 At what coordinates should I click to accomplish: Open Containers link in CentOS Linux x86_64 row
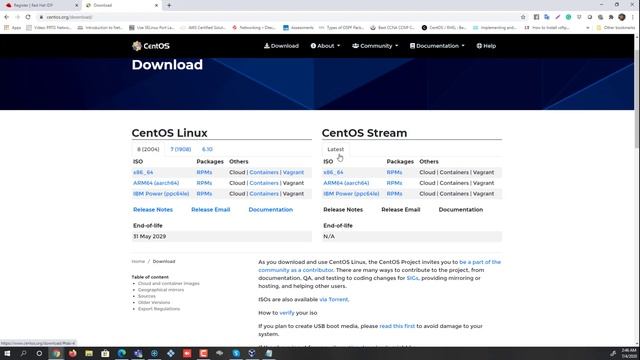click(264, 172)
